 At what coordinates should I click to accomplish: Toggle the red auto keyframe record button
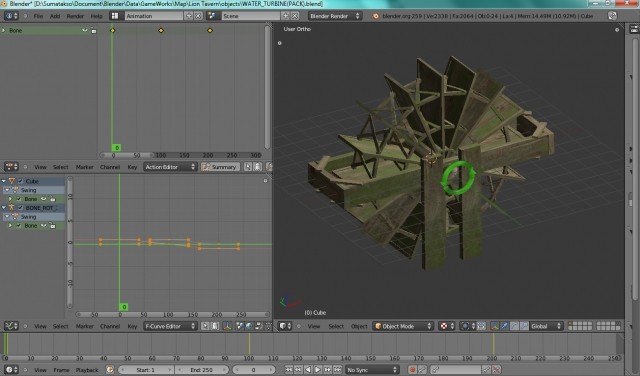point(412,369)
